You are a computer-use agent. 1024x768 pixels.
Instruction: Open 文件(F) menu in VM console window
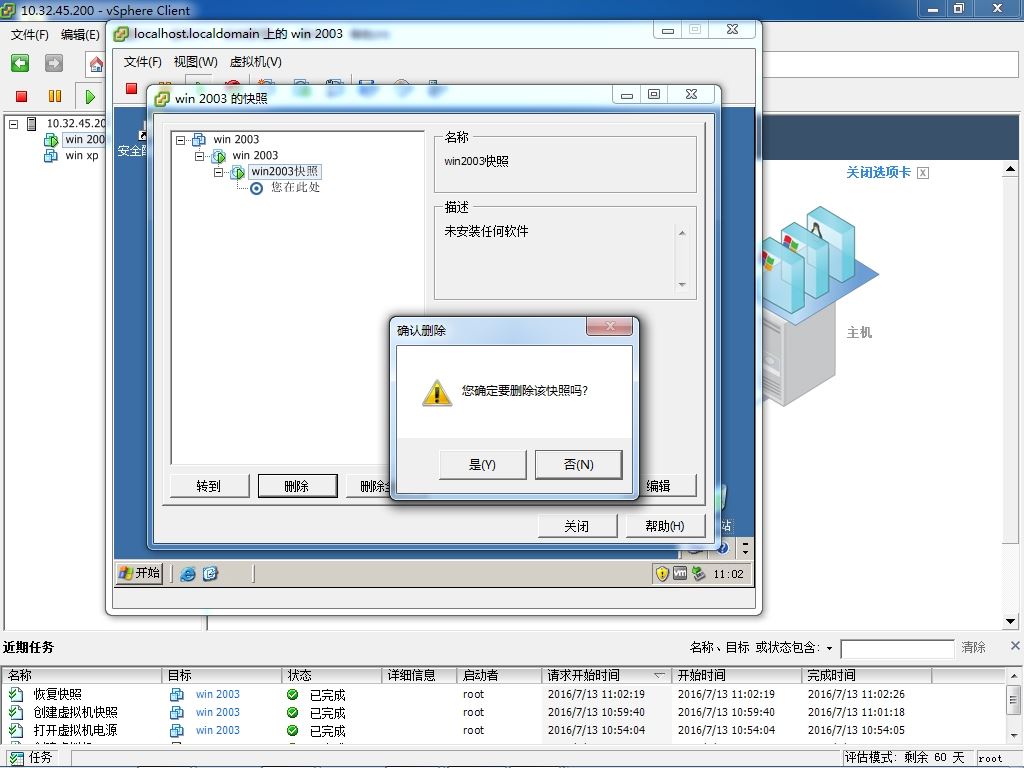(142, 61)
